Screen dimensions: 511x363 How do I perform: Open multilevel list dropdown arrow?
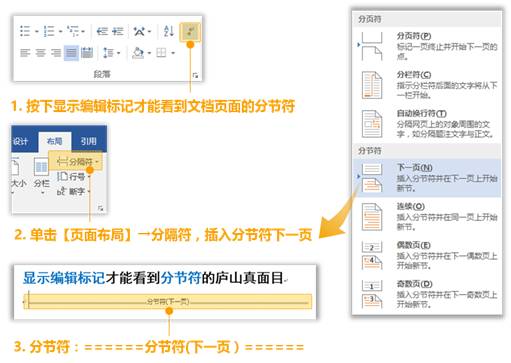[x=83, y=32]
